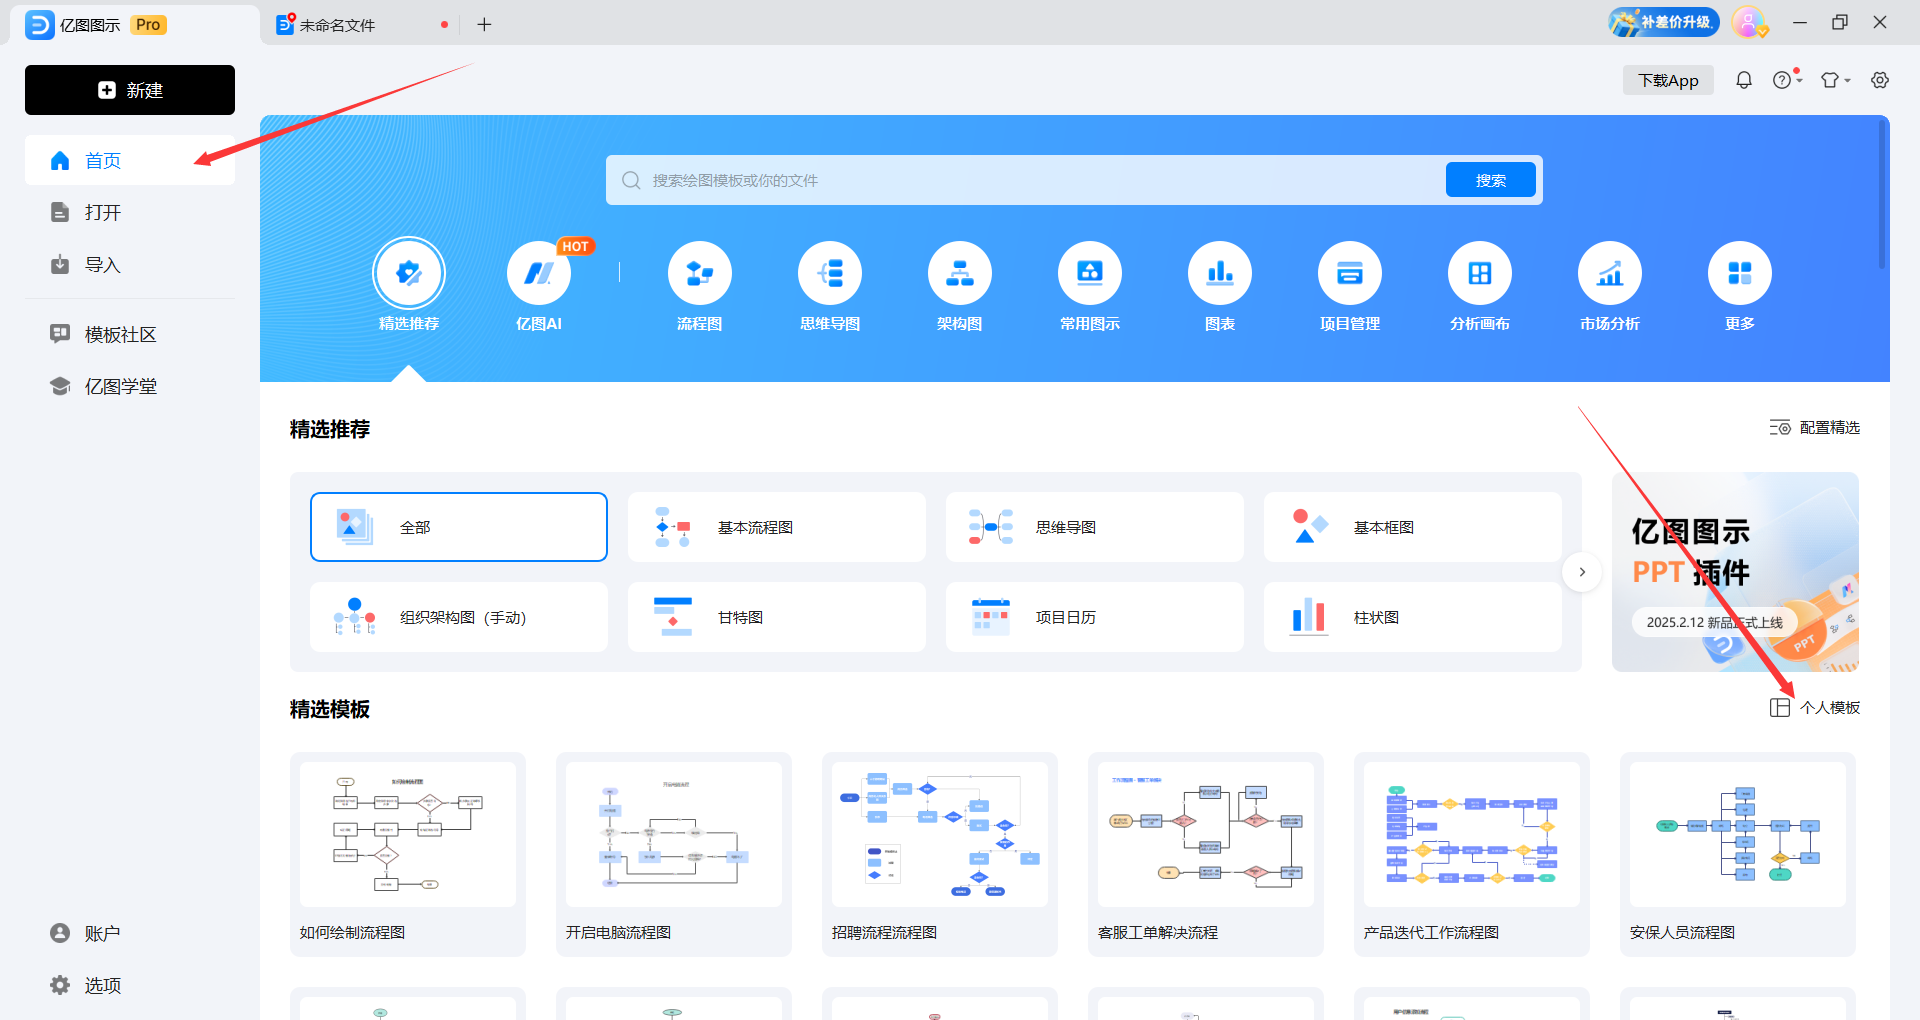Viewport: 1920px width, 1020px height.
Task: Select the 图表 category icon
Action: pyautogui.click(x=1219, y=273)
